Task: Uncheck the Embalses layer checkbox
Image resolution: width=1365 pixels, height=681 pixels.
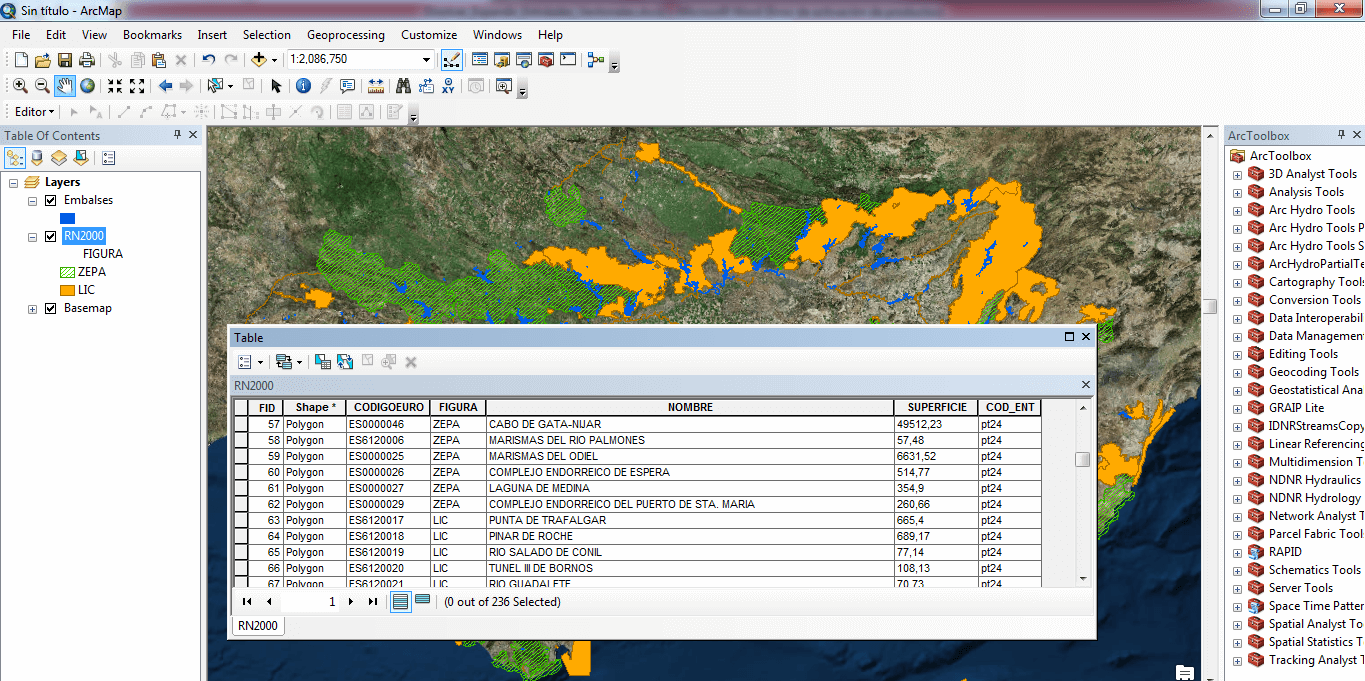Action: (x=50, y=200)
